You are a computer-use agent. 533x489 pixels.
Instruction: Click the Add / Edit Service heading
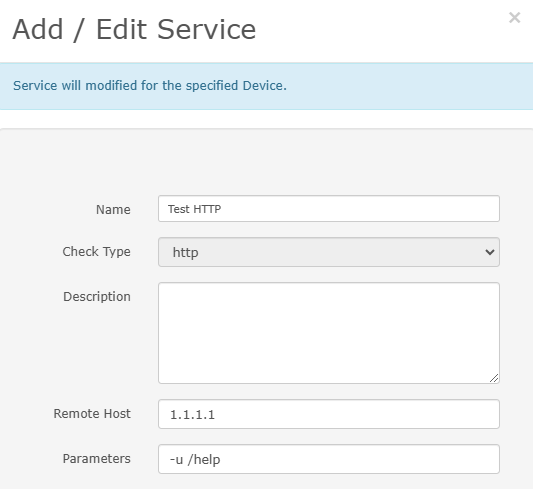click(134, 30)
